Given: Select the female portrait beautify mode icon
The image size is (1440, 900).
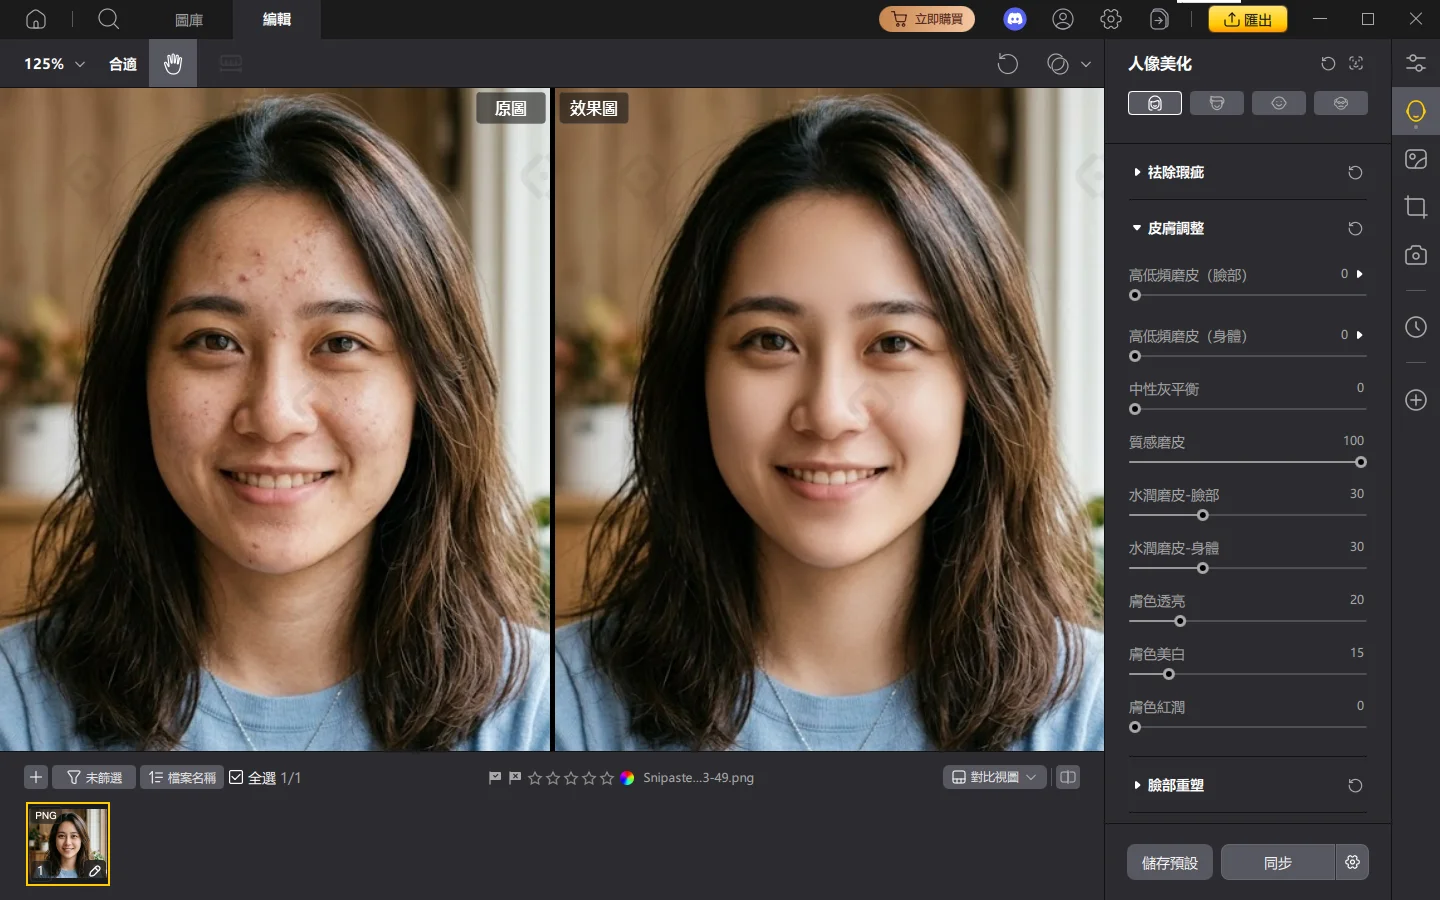Looking at the screenshot, I should [x=1154, y=102].
